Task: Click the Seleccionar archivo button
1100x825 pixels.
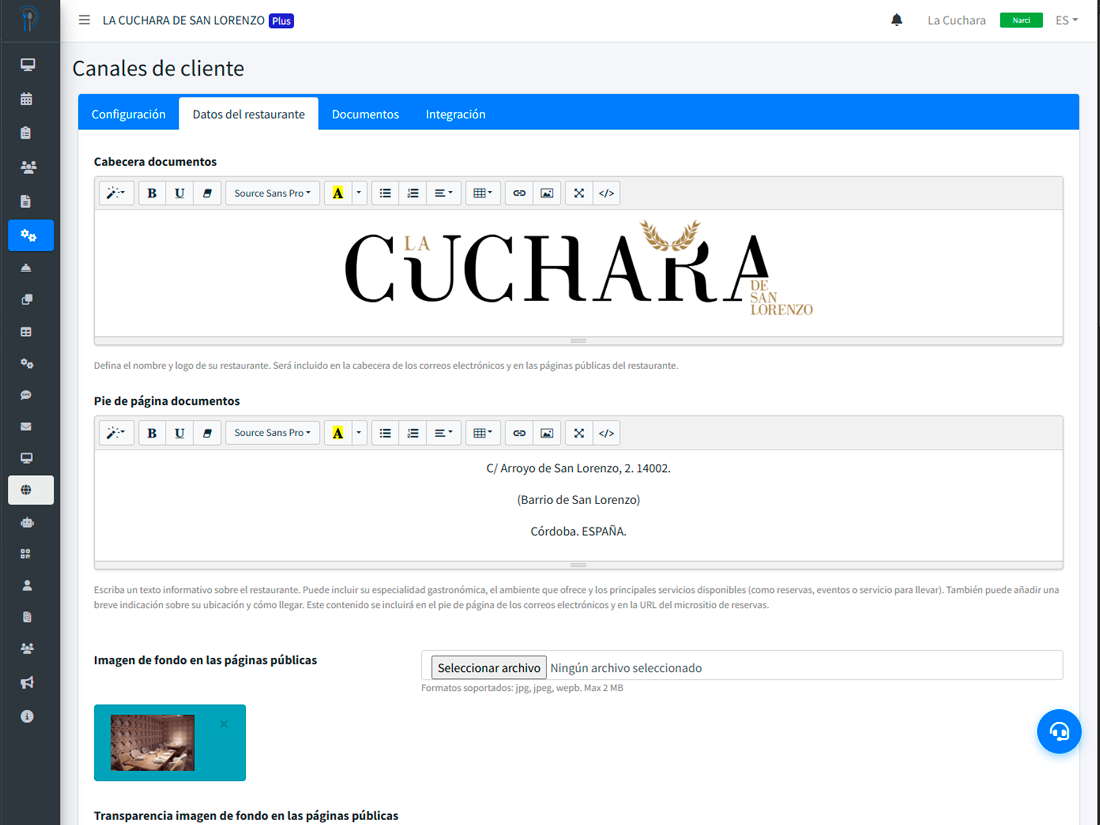Action: [488, 668]
